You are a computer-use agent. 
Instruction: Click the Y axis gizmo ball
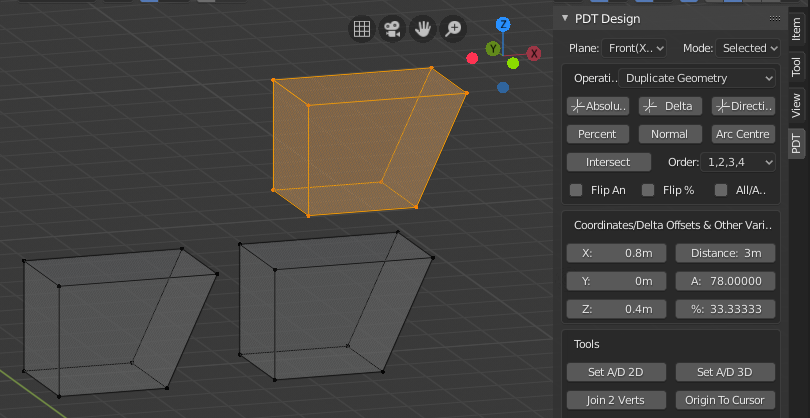pos(493,48)
